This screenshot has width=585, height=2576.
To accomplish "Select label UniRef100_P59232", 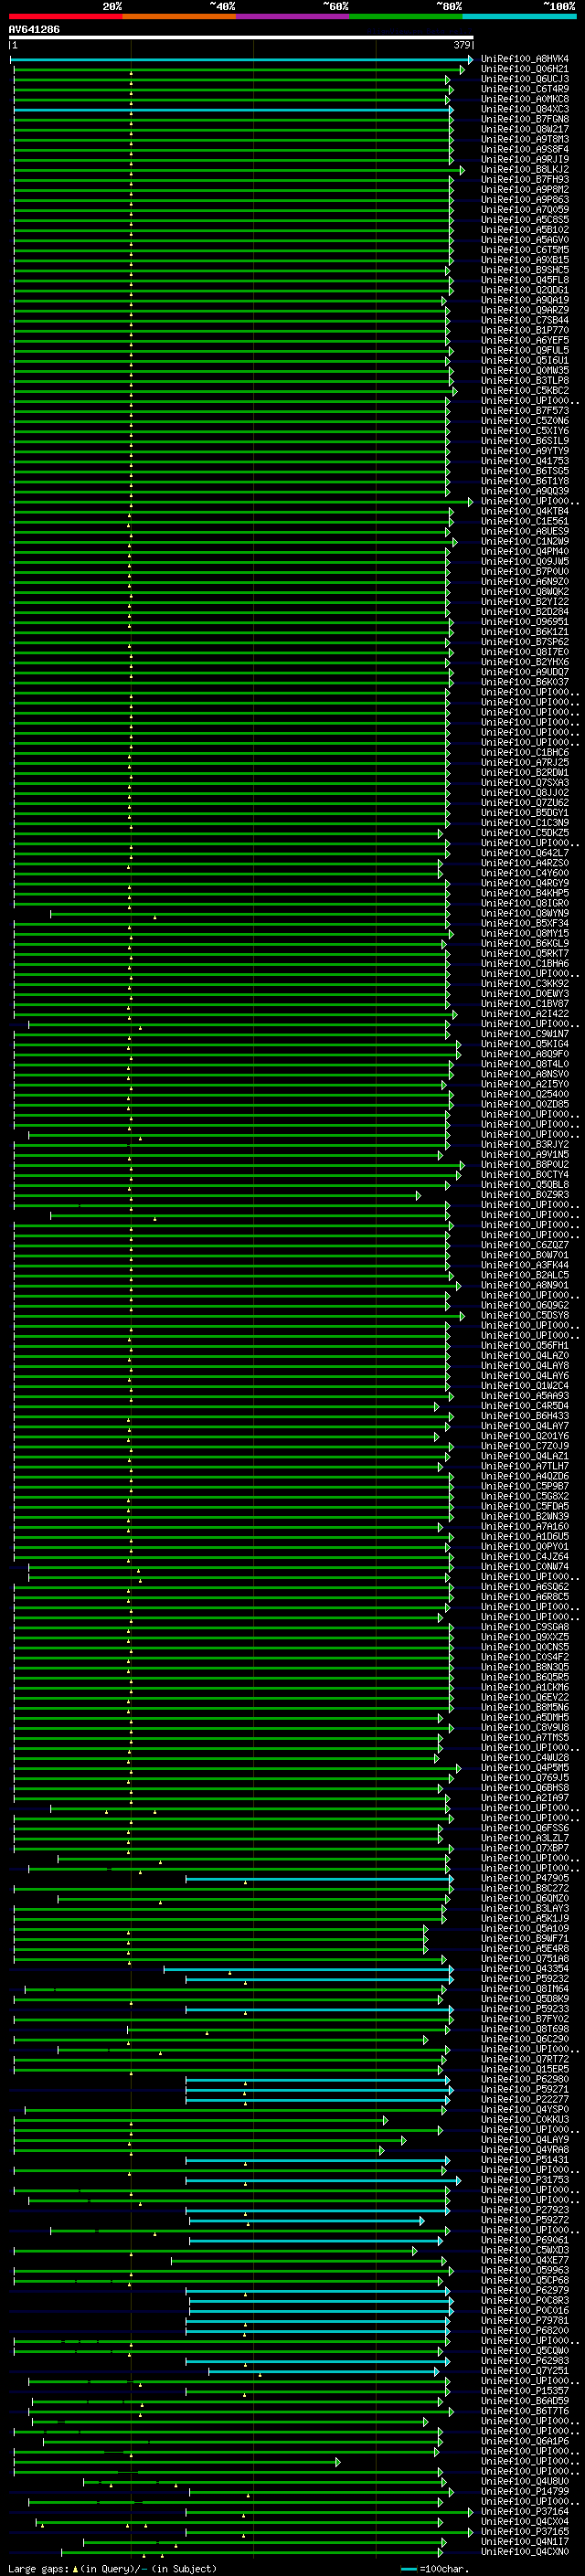I will tap(525, 1978).
